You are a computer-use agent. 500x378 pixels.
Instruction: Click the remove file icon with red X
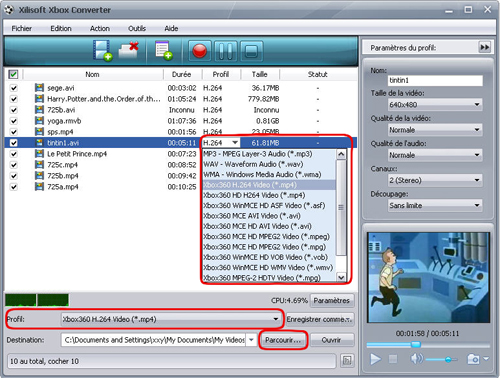tap(129, 50)
